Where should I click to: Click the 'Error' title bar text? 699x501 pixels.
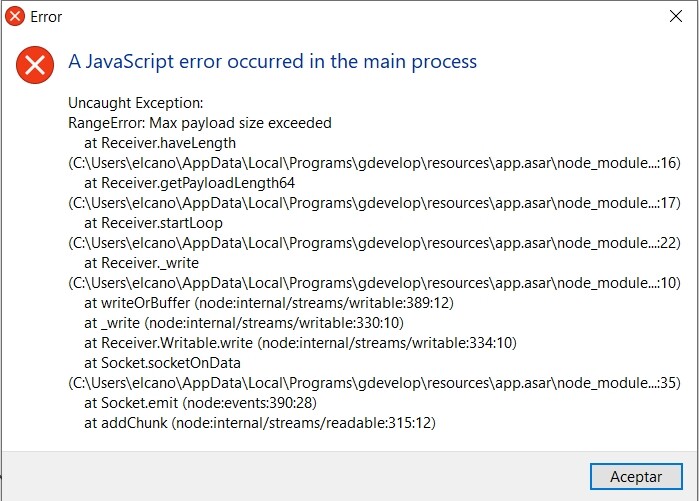point(46,17)
